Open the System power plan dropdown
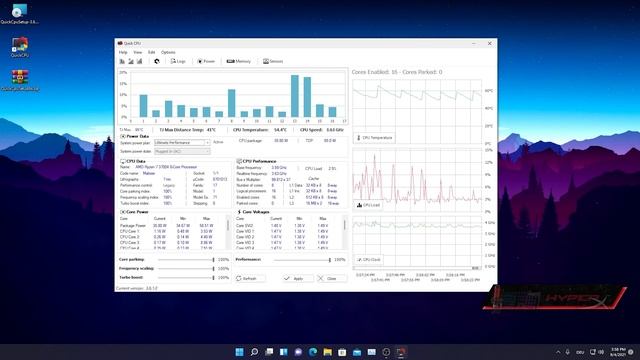 pos(182,142)
